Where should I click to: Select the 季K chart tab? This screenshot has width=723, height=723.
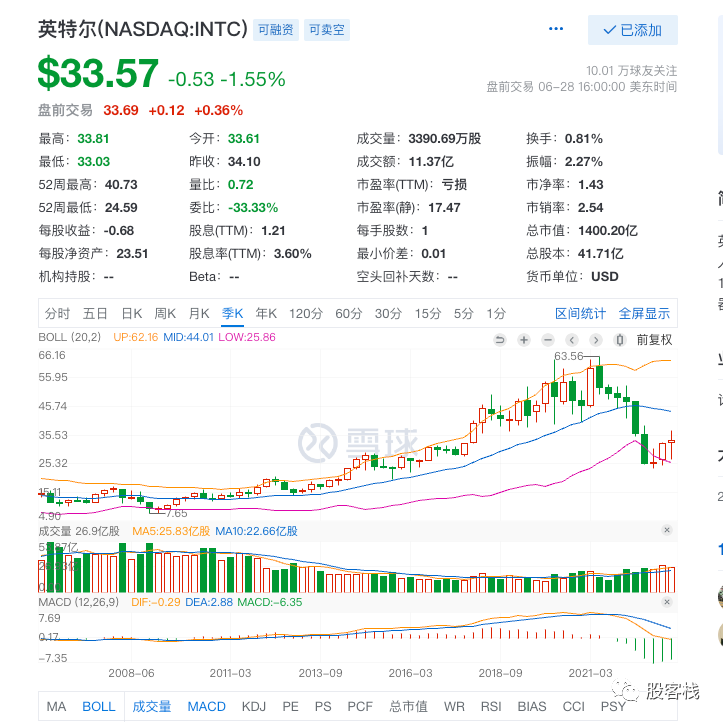pyautogui.click(x=232, y=314)
